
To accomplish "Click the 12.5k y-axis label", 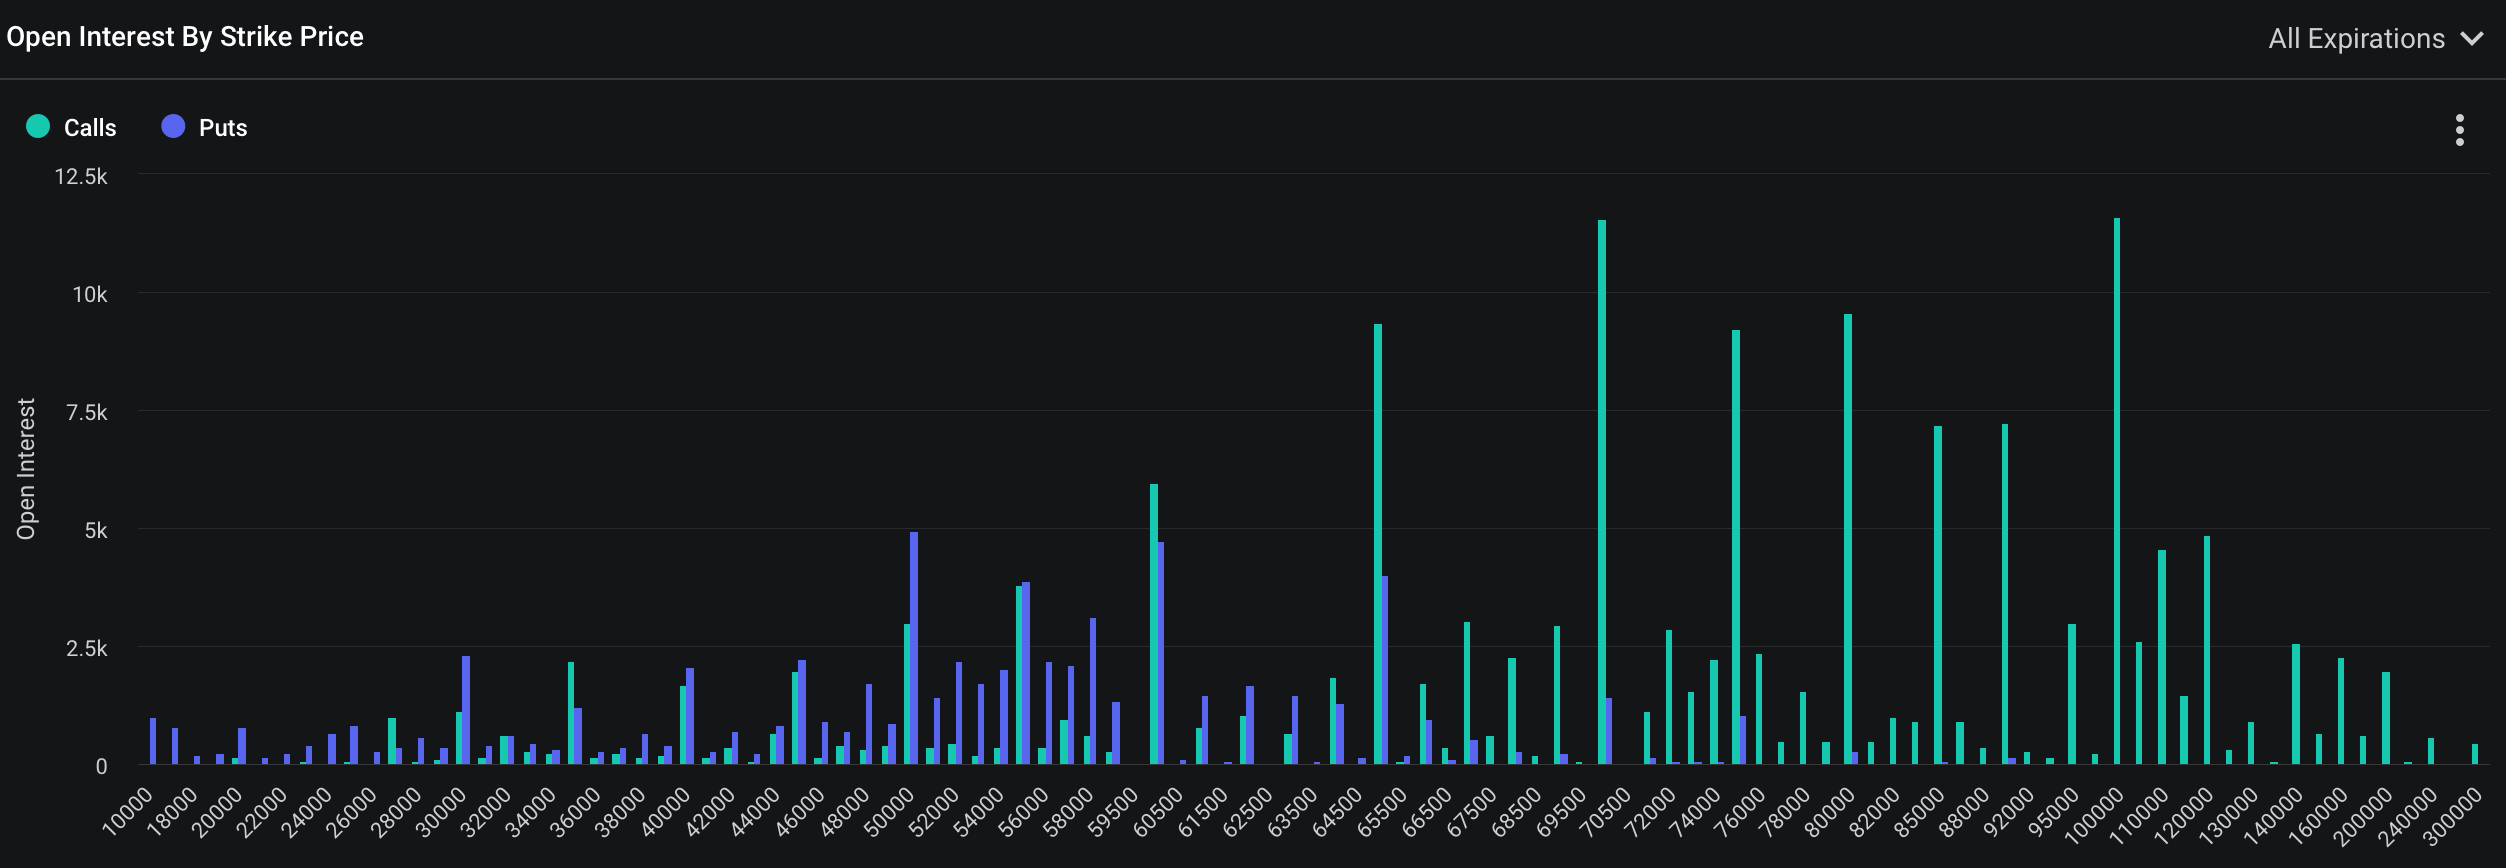I will click(x=81, y=177).
